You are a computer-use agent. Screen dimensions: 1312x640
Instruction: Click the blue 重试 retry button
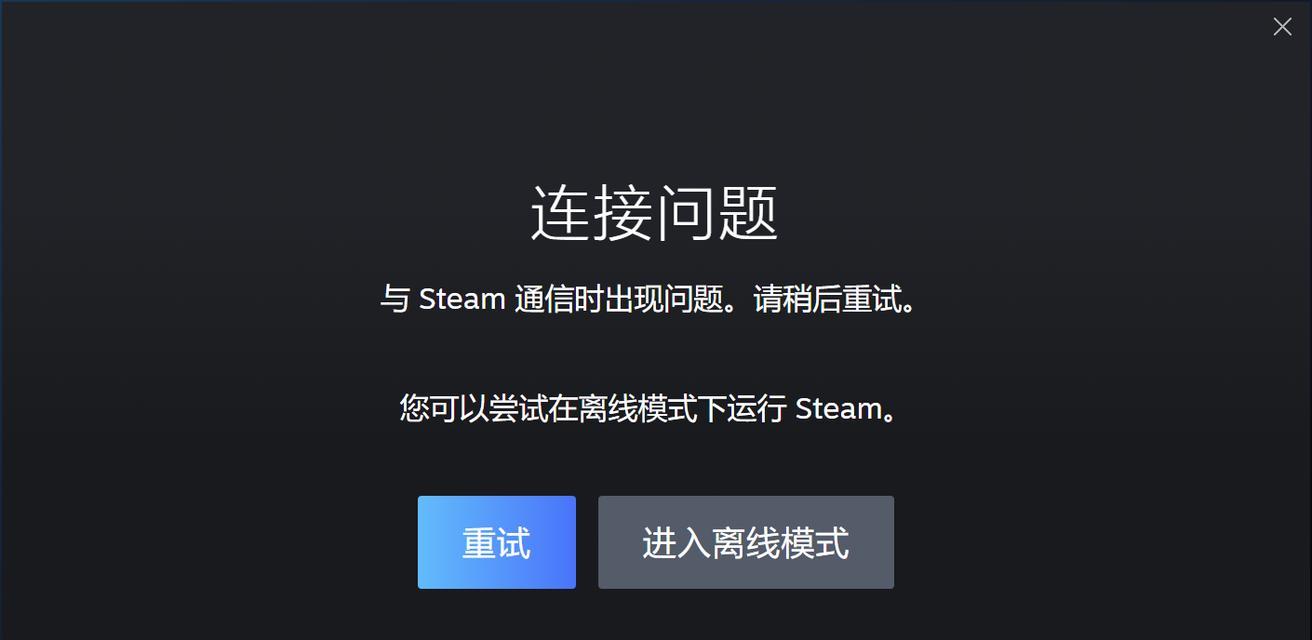click(x=497, y=542)
